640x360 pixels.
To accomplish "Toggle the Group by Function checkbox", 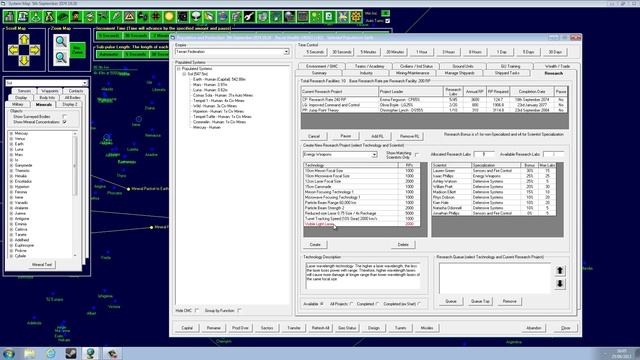I will pos(239,311).
